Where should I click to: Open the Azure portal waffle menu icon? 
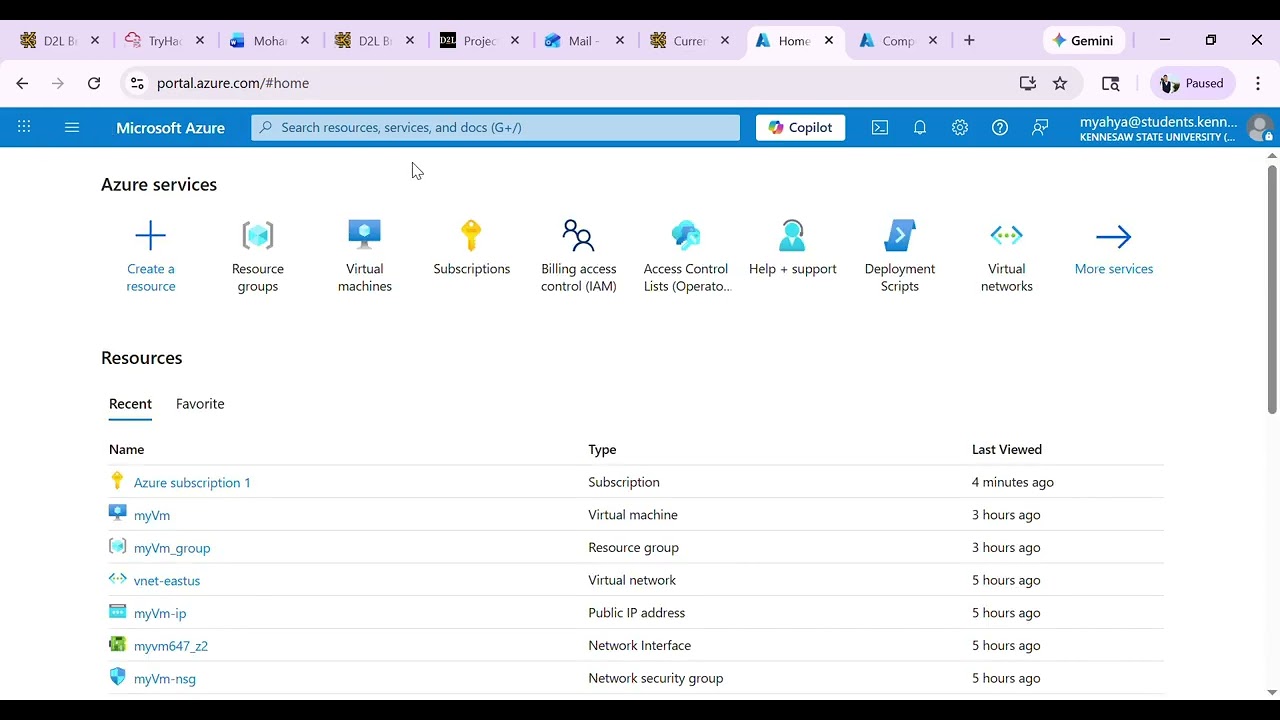coord(24,127)
